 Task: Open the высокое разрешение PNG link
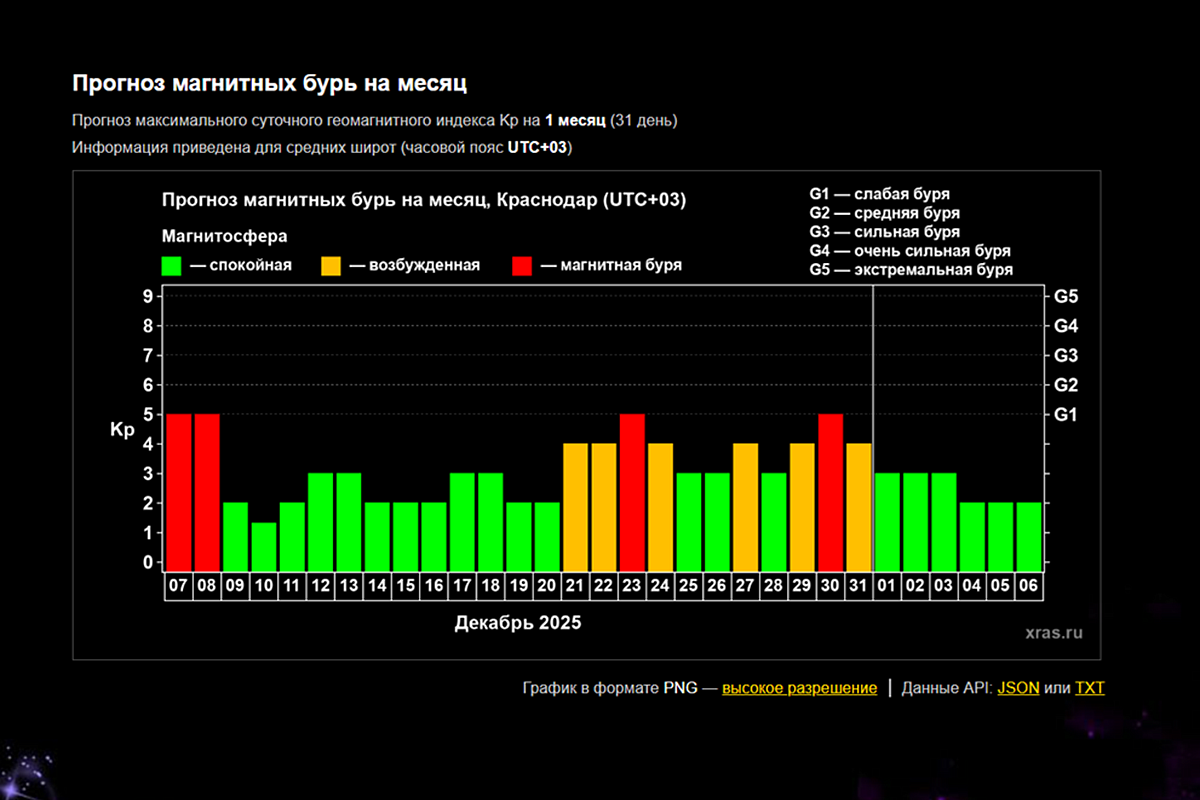799,688
